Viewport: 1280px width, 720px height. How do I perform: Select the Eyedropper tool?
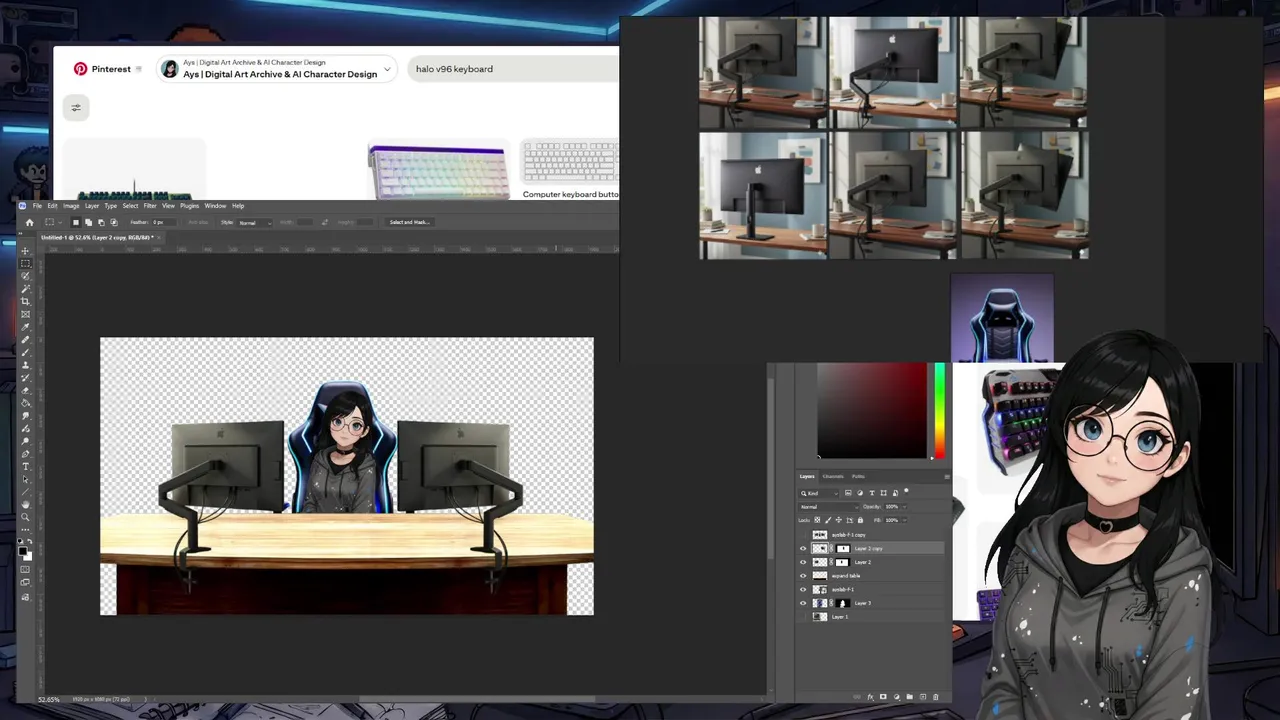25,327
